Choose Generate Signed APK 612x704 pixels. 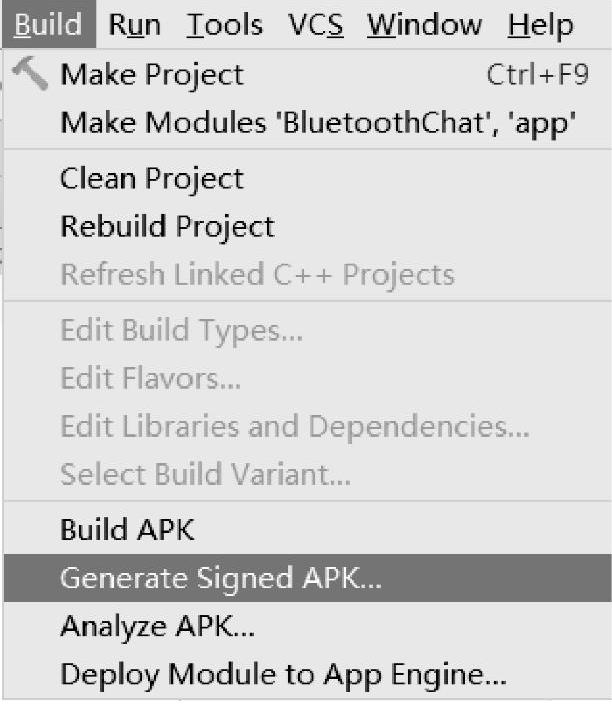coord(221,578)
